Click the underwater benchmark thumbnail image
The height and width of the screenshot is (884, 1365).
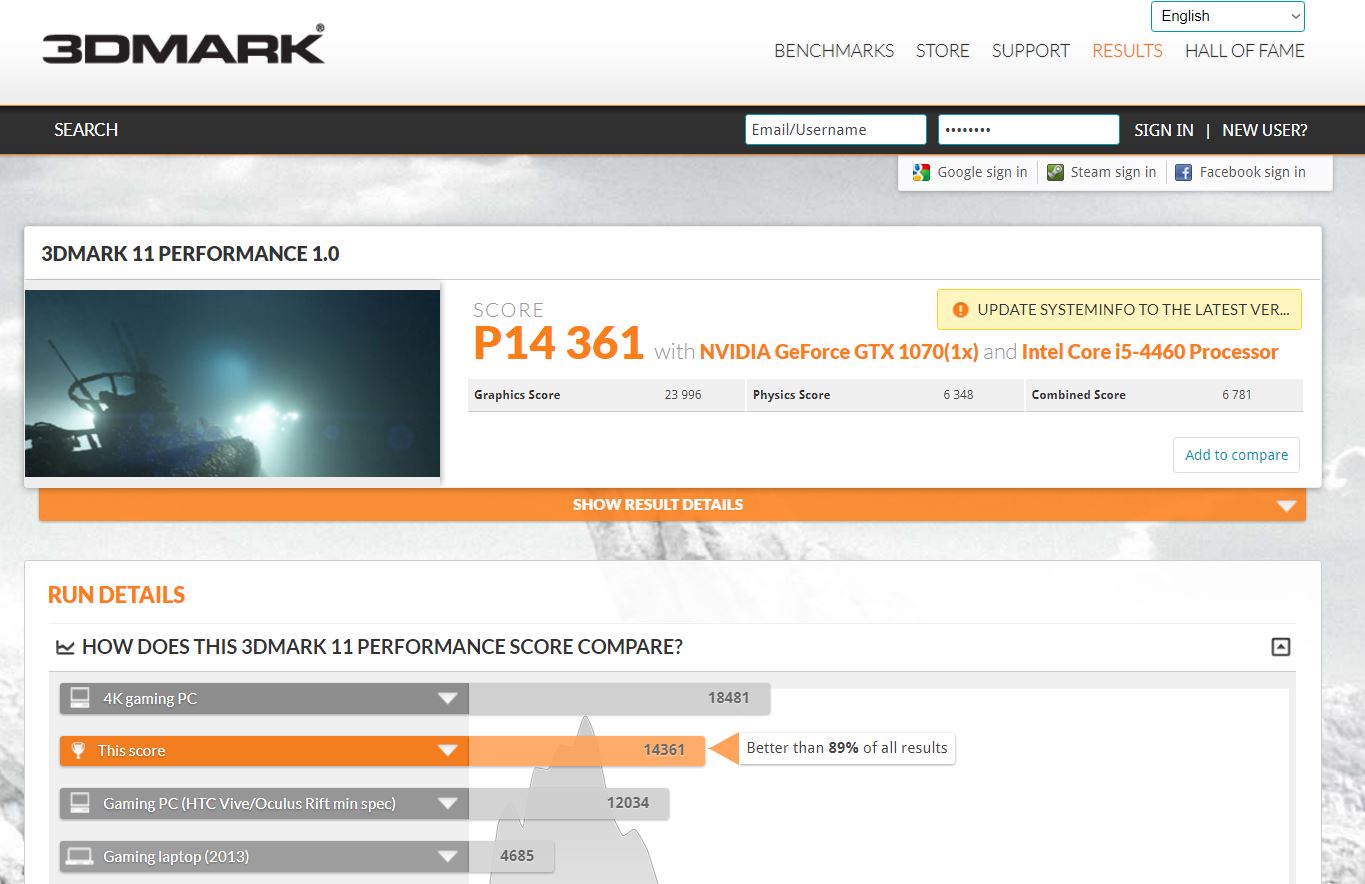point(232,384)
